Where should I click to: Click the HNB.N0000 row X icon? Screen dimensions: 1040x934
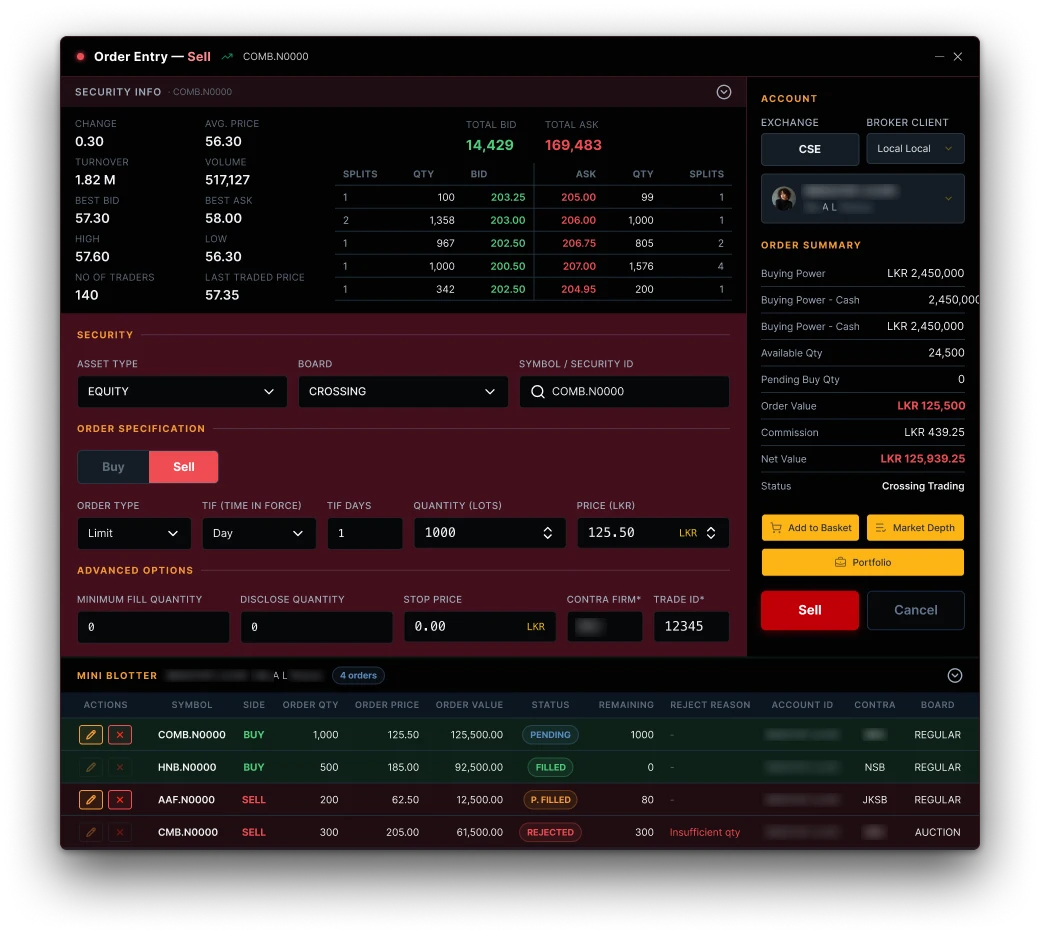[x=120, y=767]
